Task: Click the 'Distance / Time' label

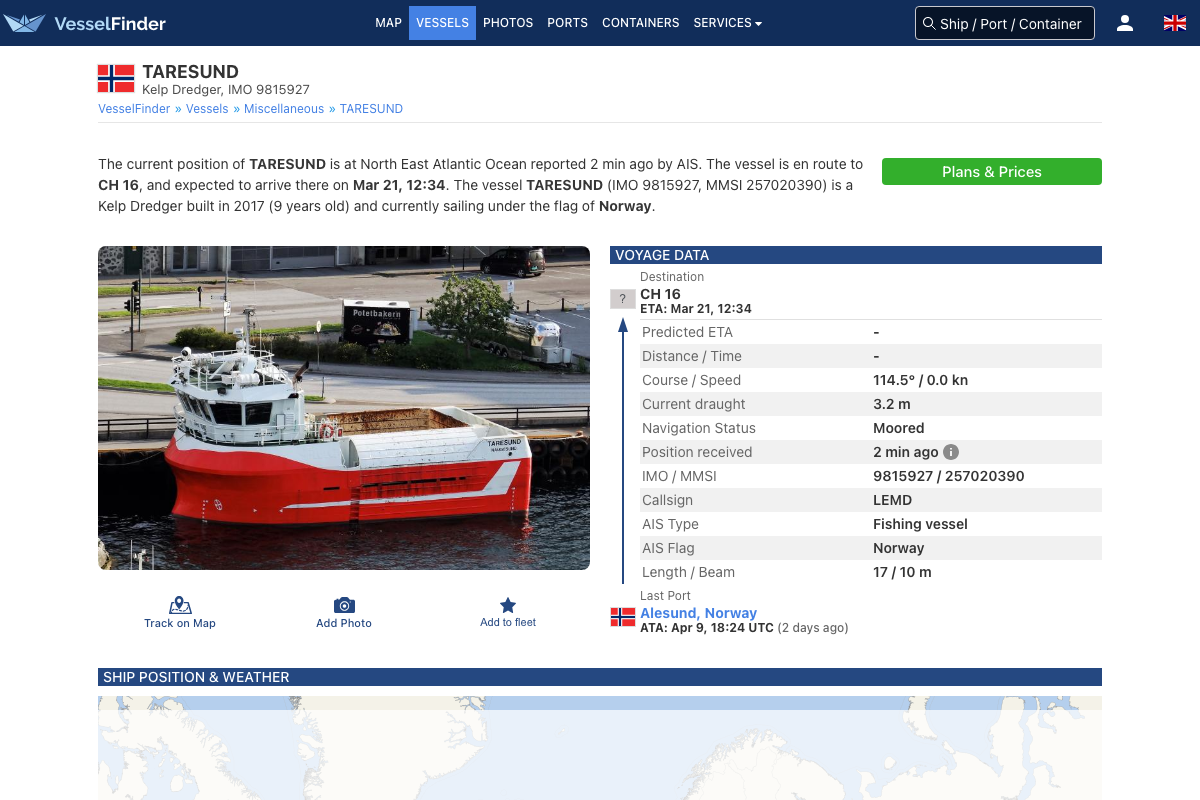Action: (x=692, y=356)
